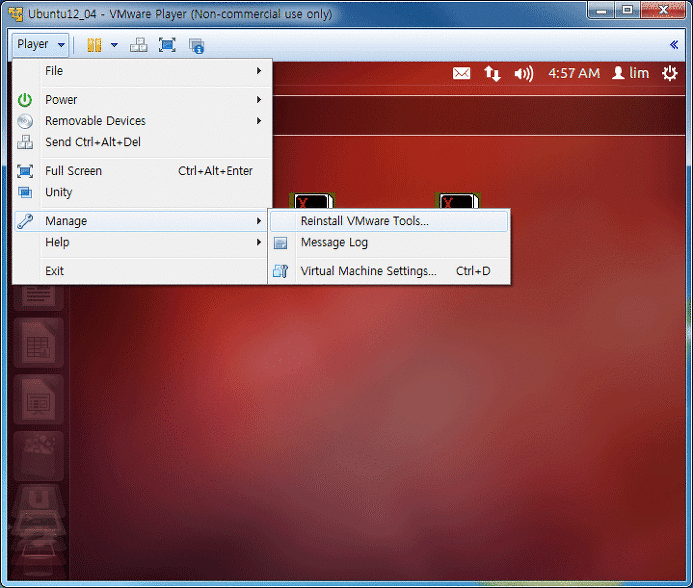Open the Ubuntu session gear menu

[670, 73]
